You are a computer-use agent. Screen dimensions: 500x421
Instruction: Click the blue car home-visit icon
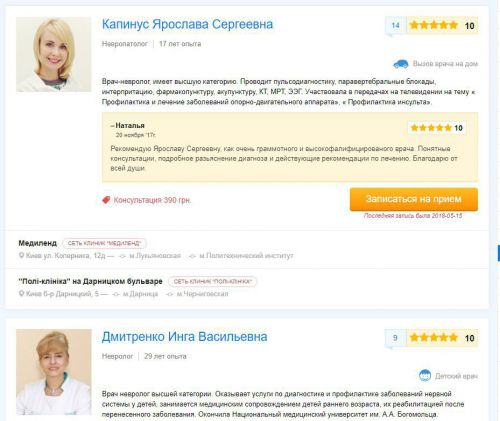(401, 64)
